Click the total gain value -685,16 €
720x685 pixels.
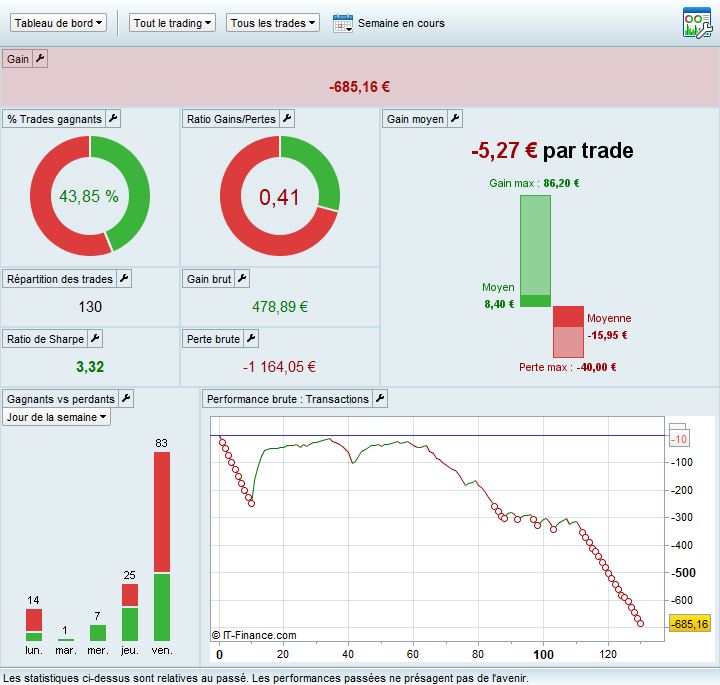point(360,87)
